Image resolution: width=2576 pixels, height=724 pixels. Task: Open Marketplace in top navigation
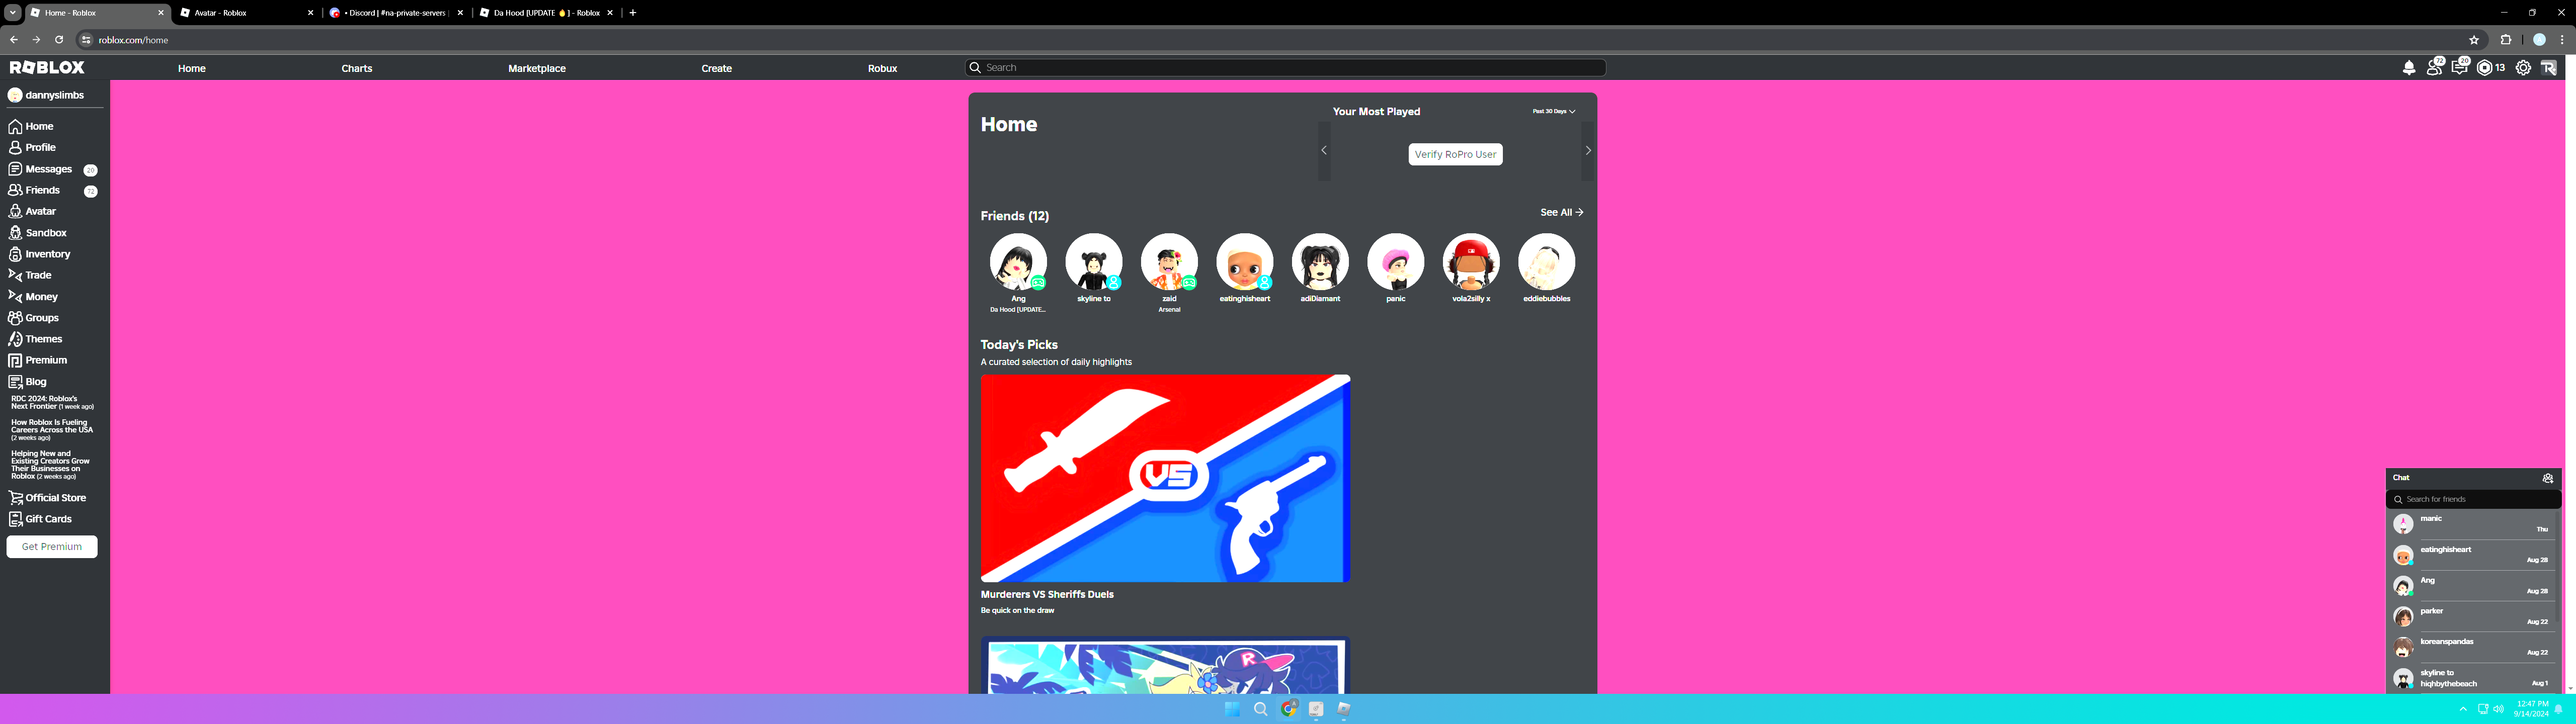[536, 68]
